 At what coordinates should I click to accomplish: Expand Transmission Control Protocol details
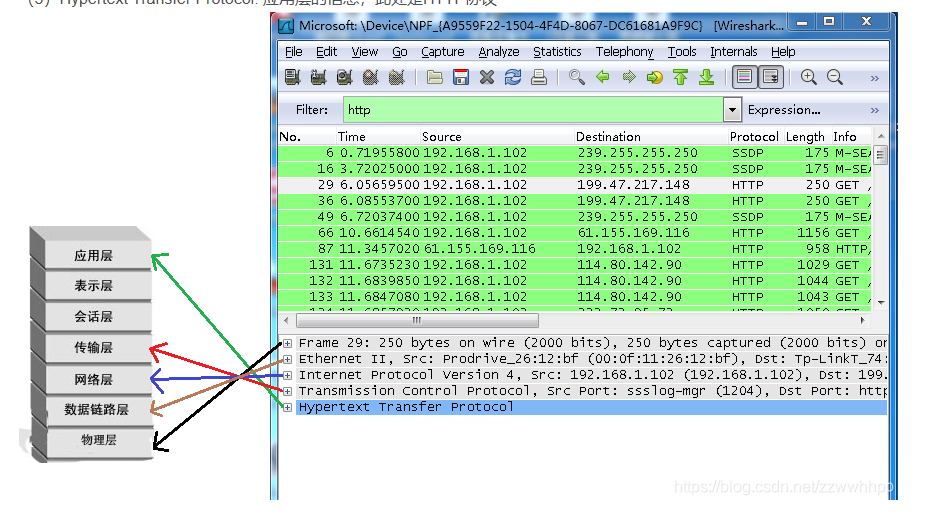coord(287,391)
